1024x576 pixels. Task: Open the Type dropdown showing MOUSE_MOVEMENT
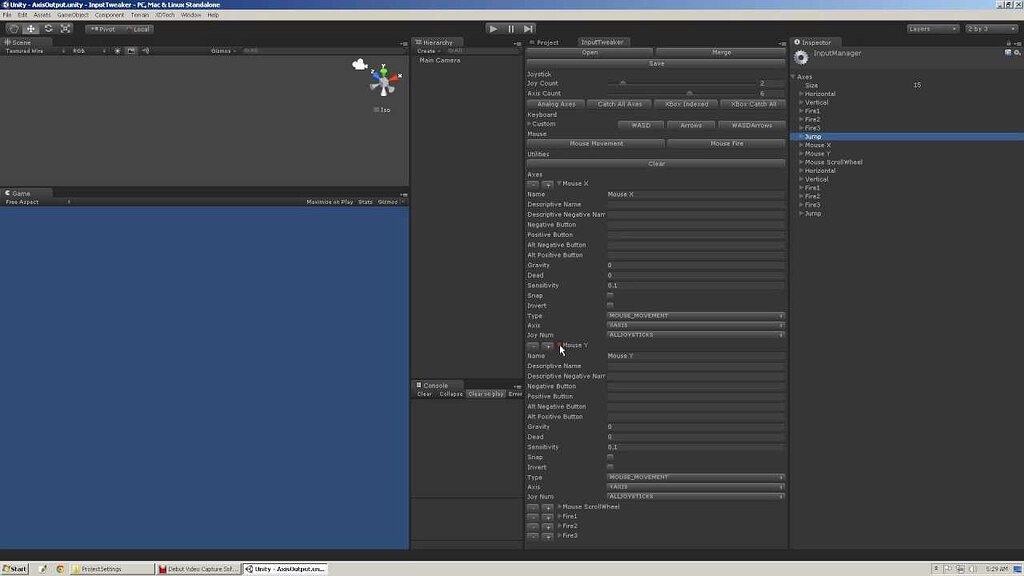695,315
